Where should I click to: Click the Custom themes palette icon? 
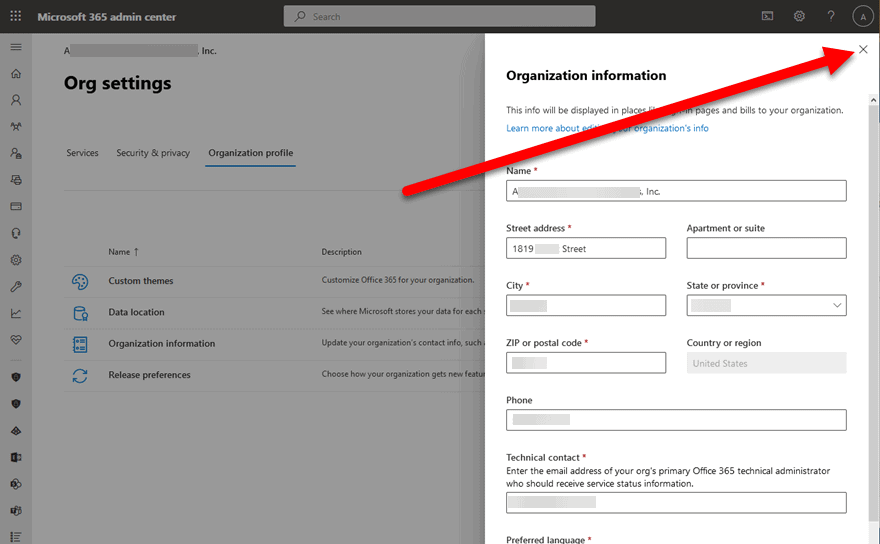pyautogui.click(x=80, y=281)
